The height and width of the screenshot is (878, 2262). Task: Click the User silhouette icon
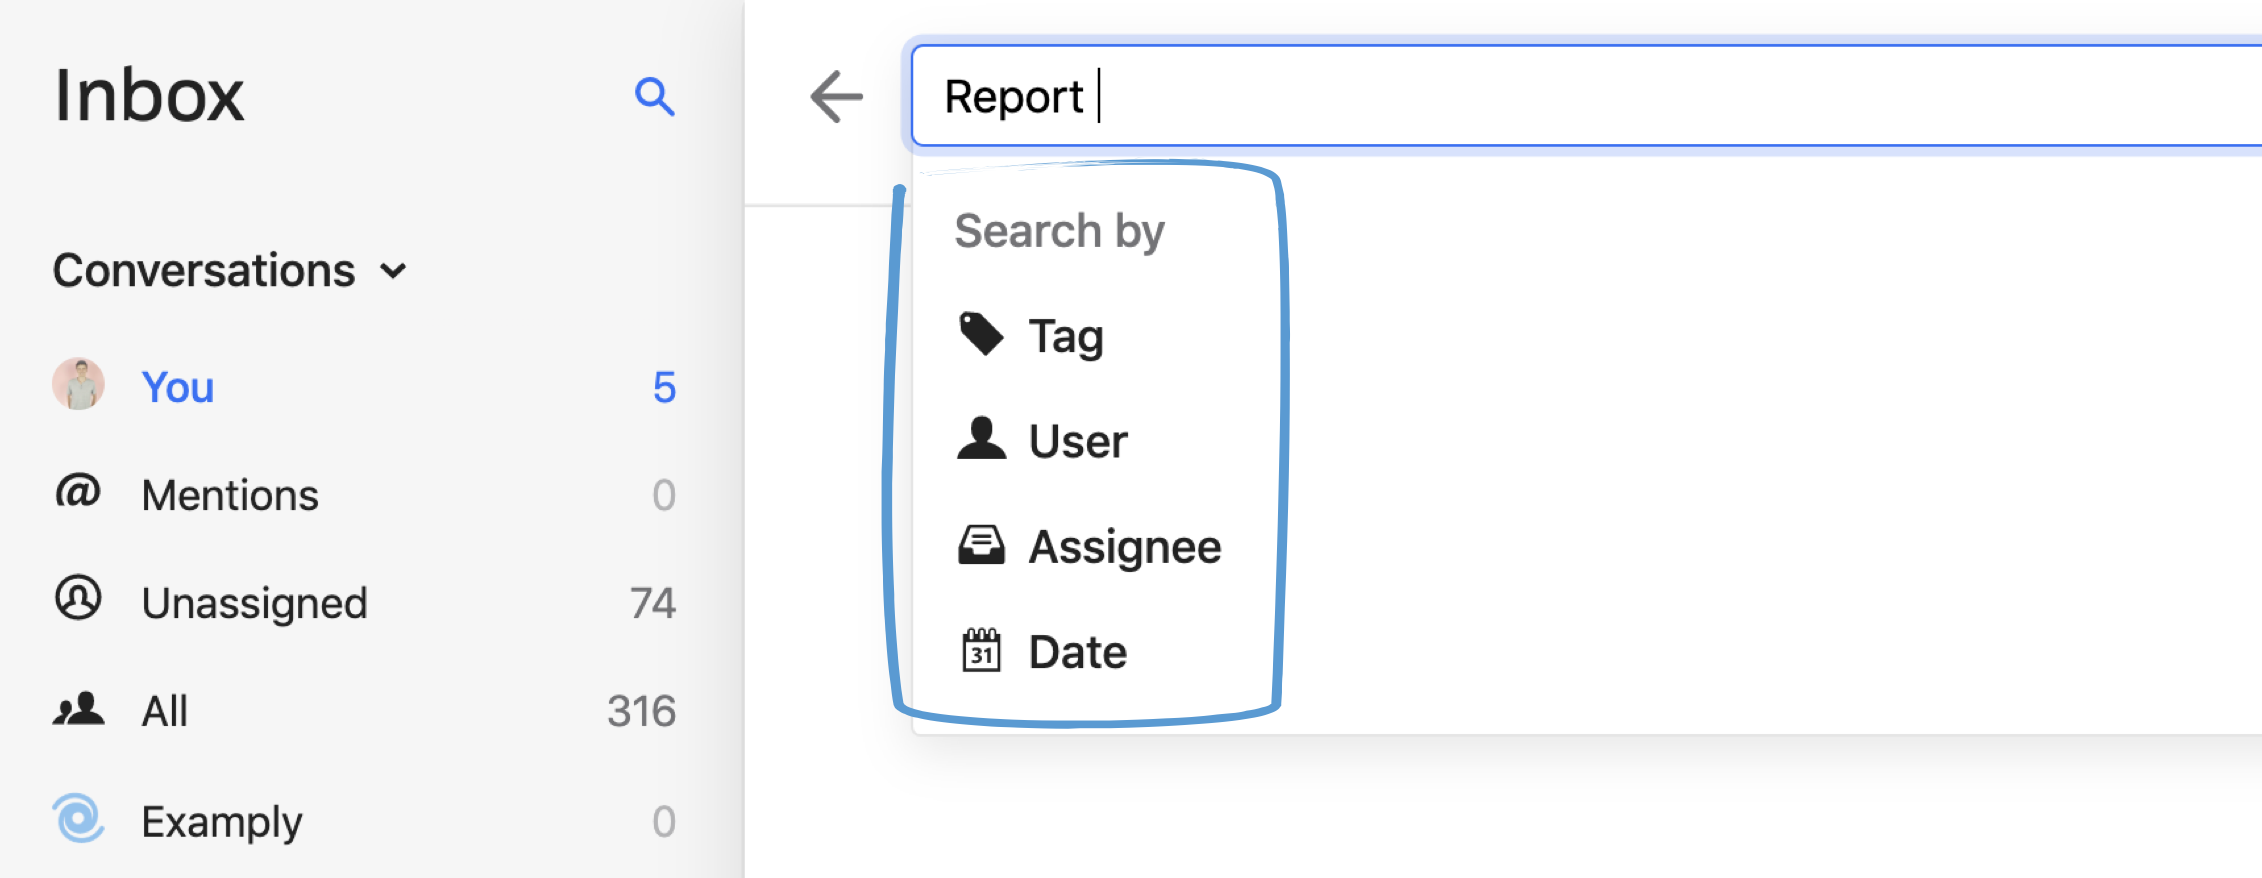pos(981,439)
